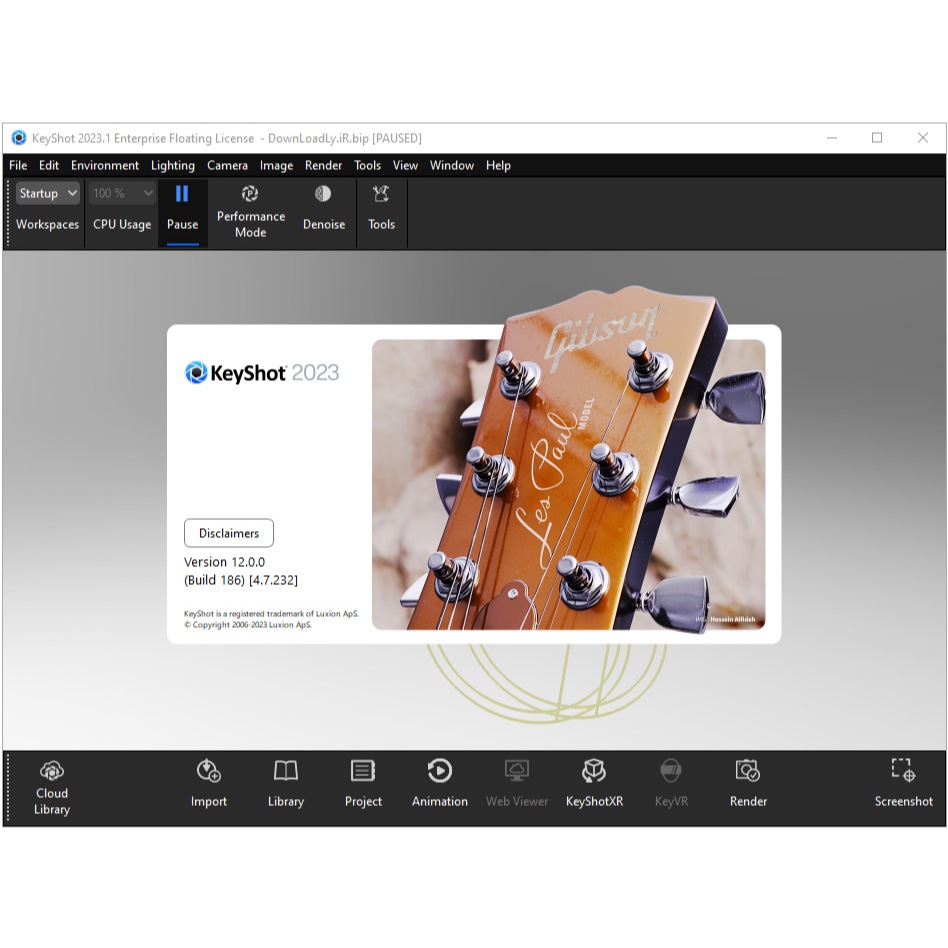This screenshot has height=948, width=948.
Task: Open the Camera menu
Action: (227, 166)
